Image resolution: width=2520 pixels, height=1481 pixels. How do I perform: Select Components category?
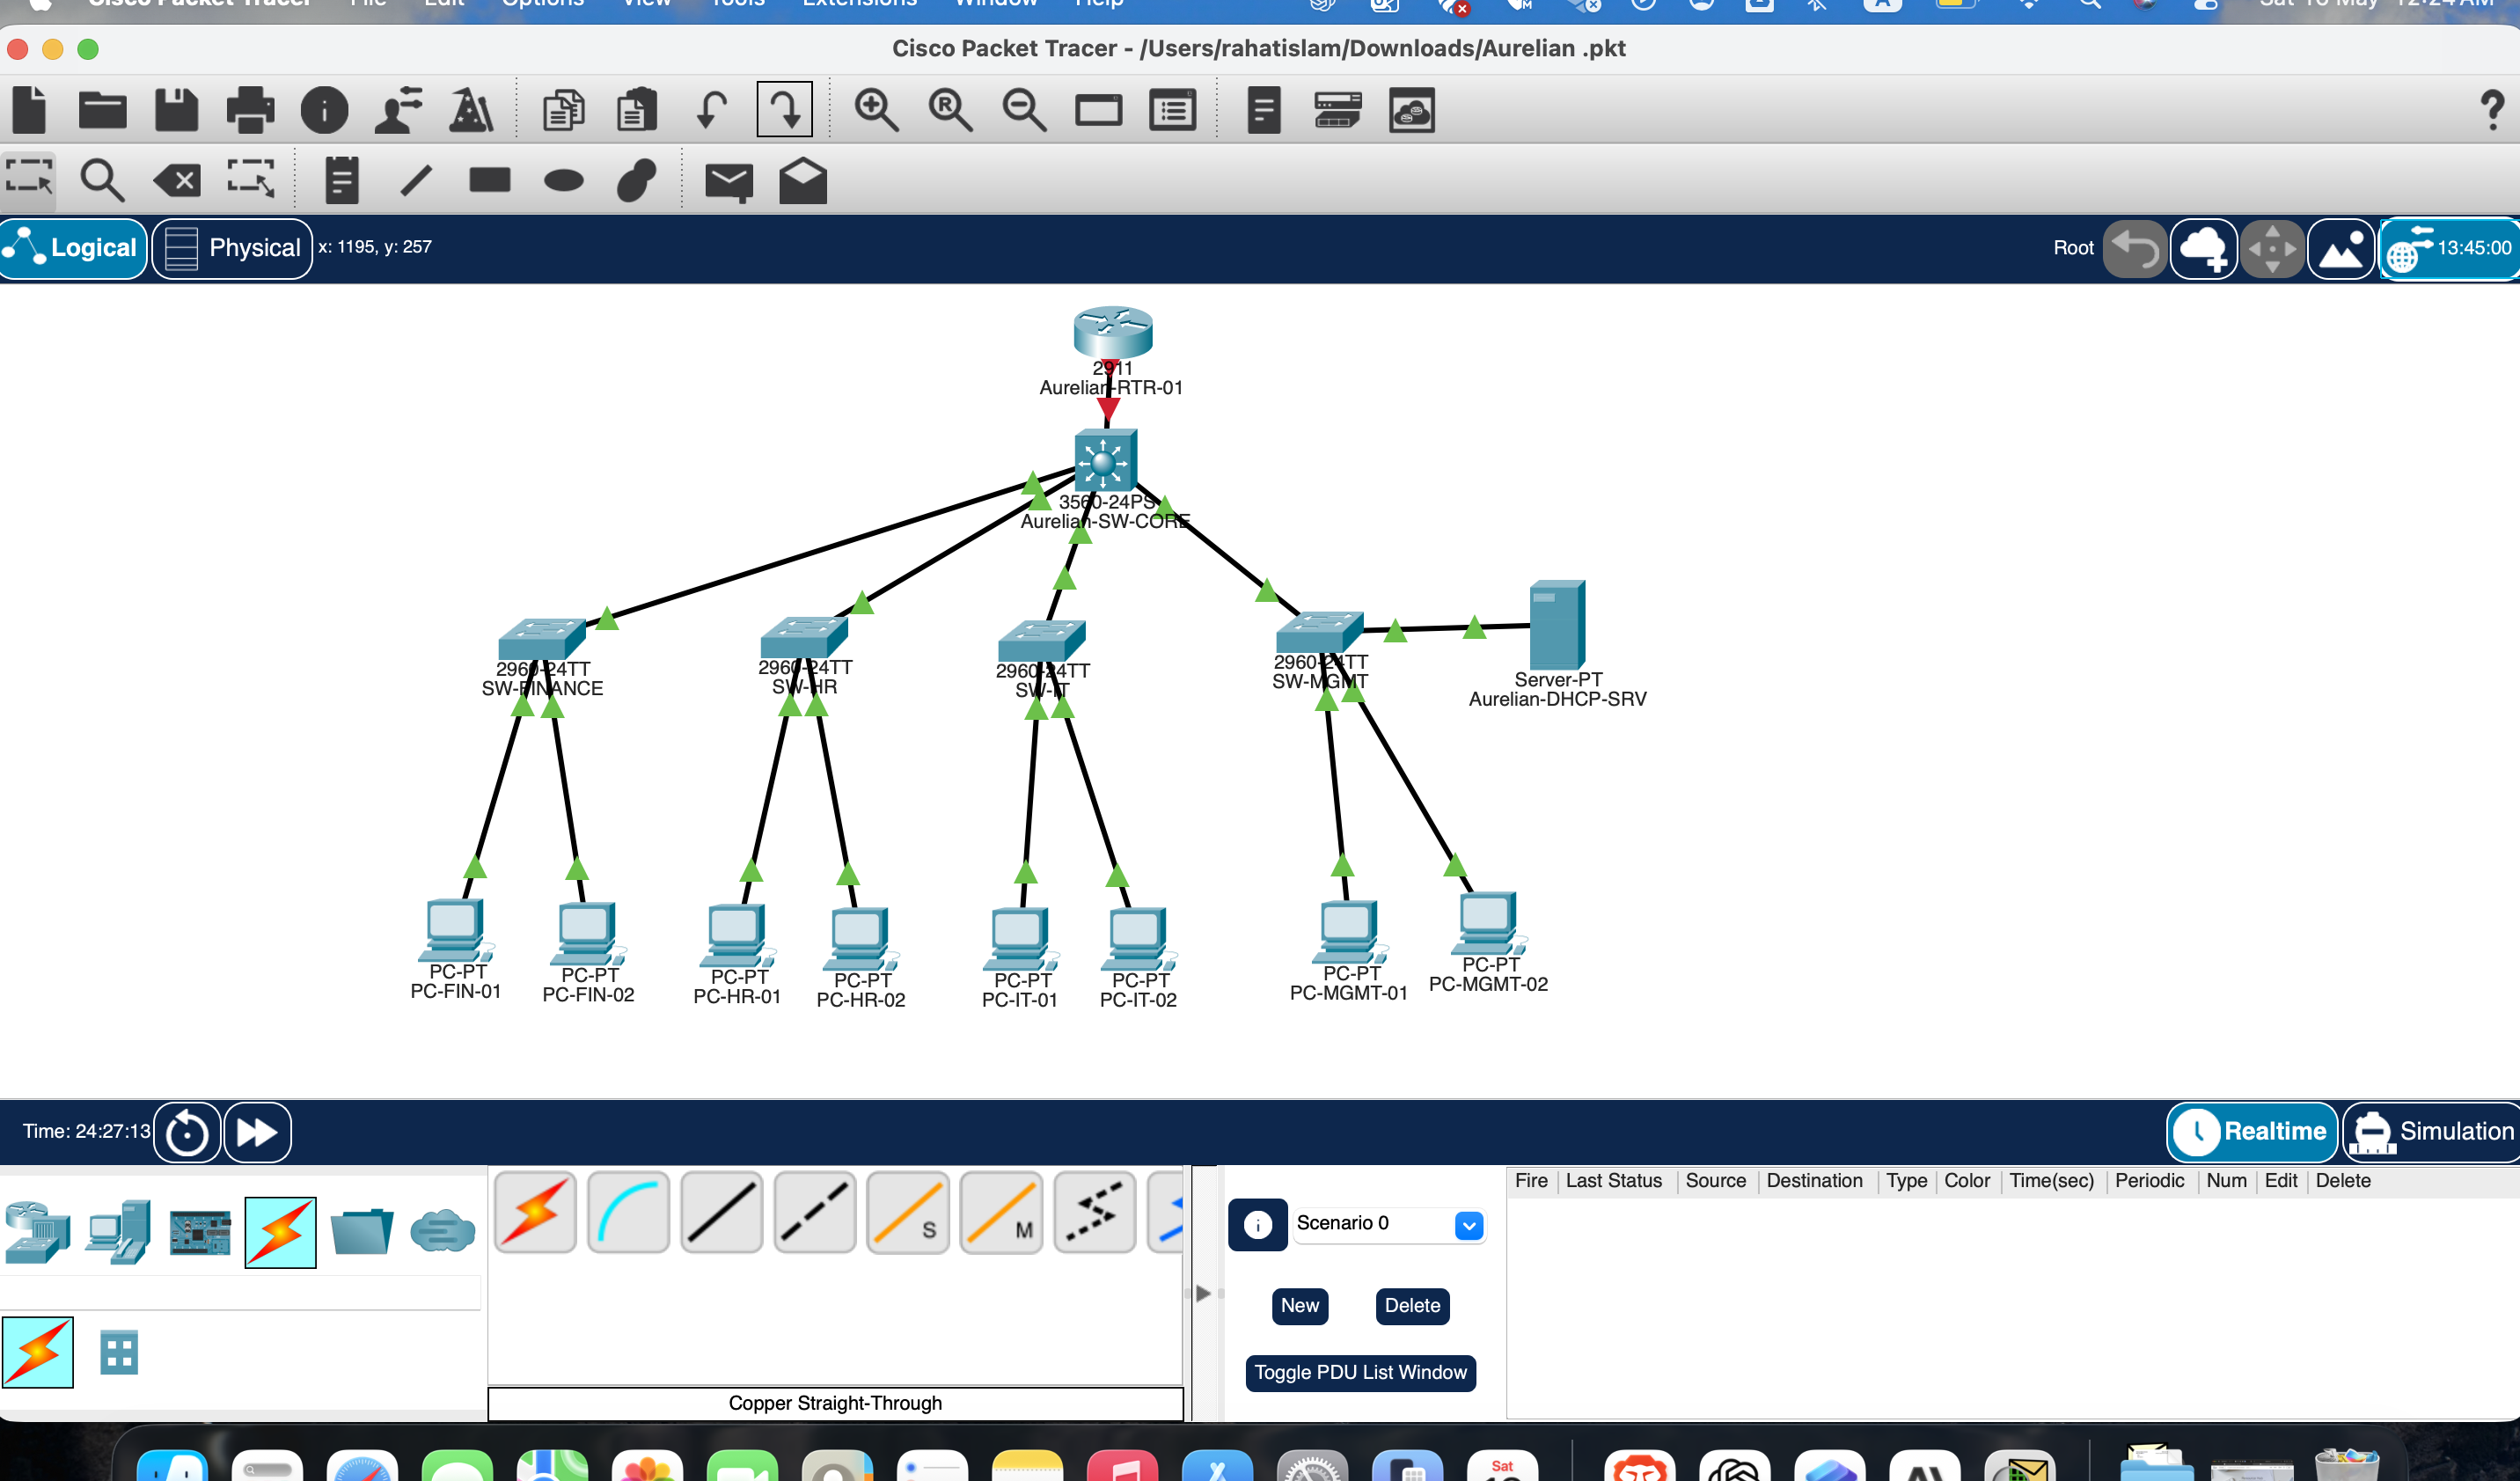click(200, 1232)
